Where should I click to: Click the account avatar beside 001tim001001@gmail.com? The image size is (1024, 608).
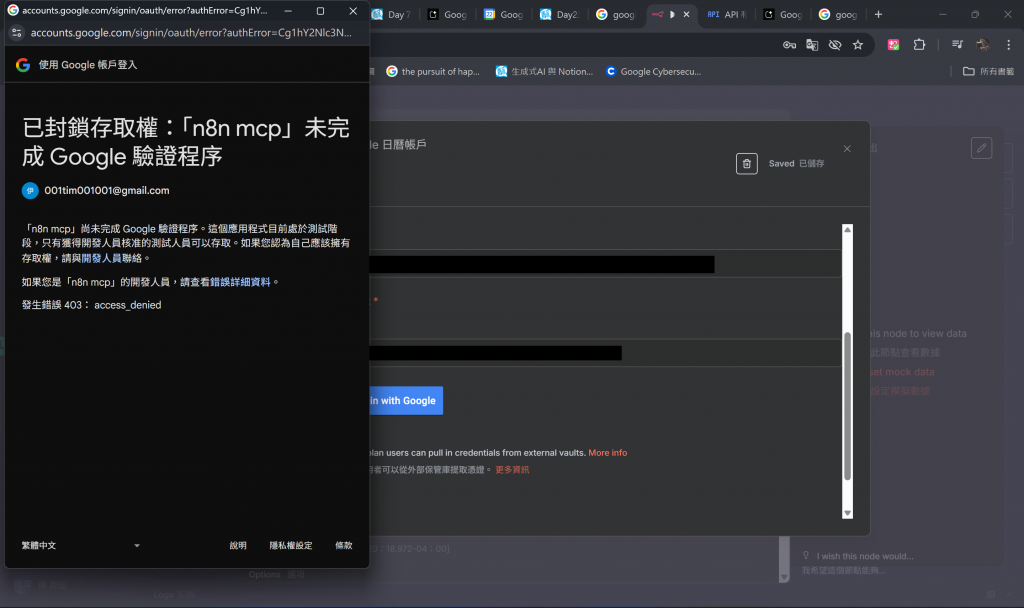30,191
